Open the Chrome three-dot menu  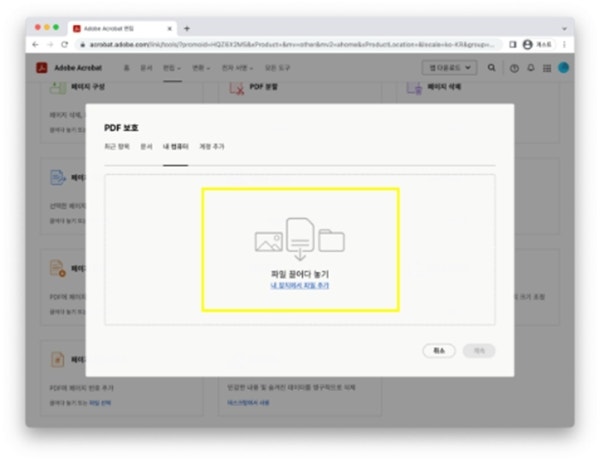(564, 45)
